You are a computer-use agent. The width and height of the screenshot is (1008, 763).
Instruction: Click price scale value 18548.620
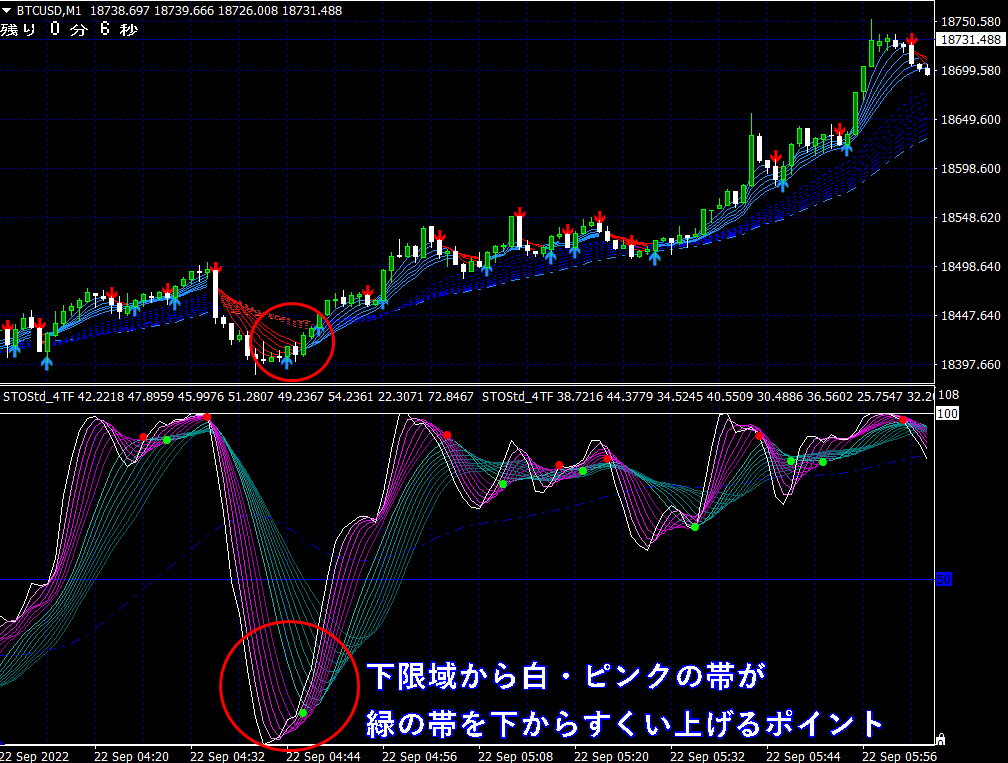pos(971,218)
